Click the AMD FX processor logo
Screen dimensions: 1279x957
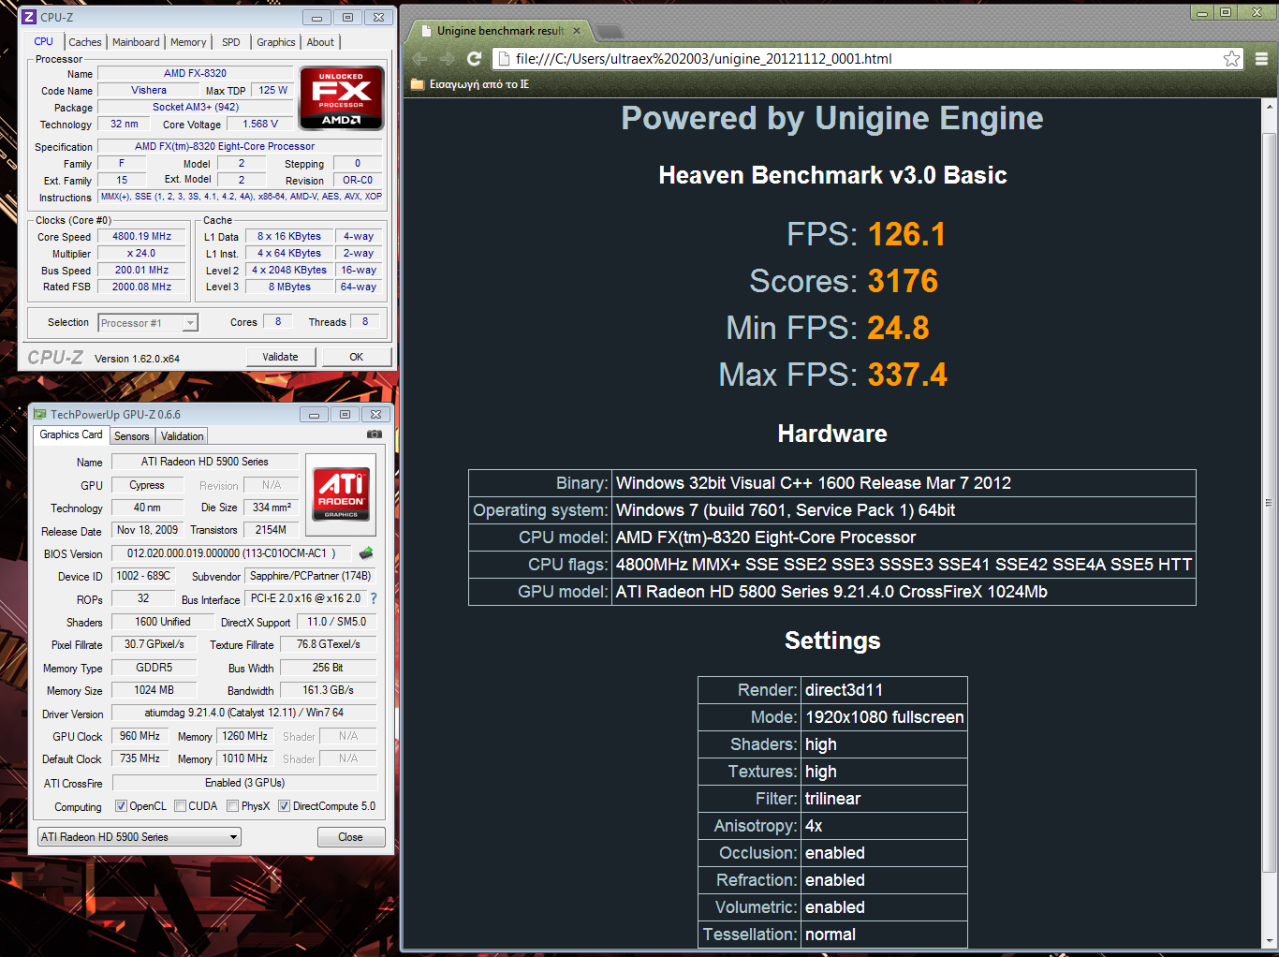click(342, 98)
